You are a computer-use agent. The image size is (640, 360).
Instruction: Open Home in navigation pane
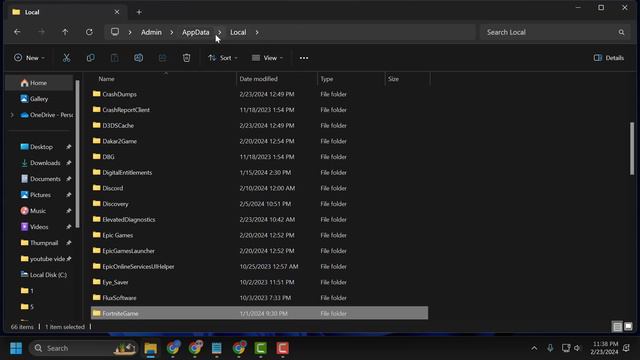pos(40,83)
